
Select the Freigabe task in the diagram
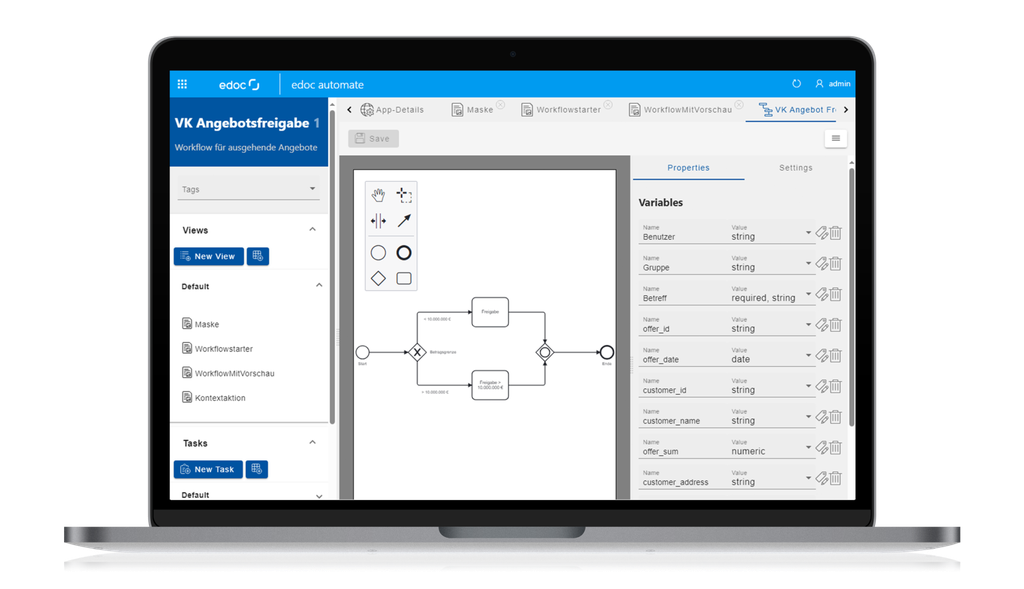[490, 312]
